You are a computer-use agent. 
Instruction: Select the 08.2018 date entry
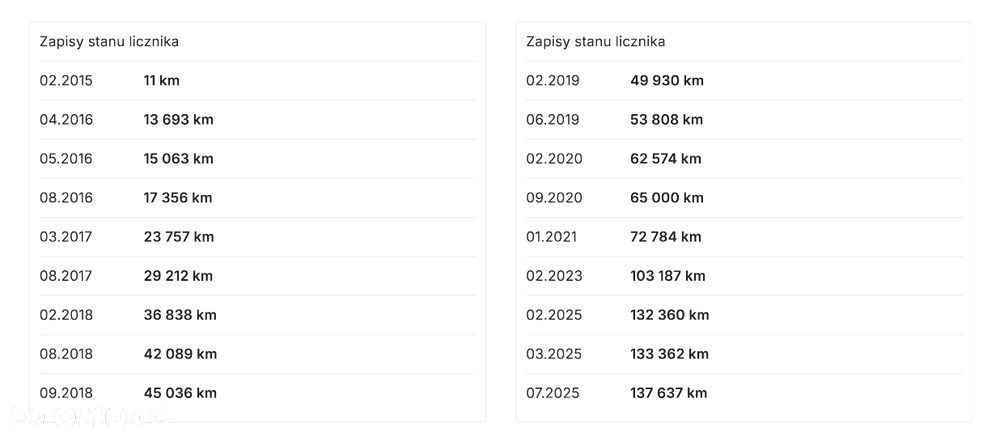[x=66, y=354]
